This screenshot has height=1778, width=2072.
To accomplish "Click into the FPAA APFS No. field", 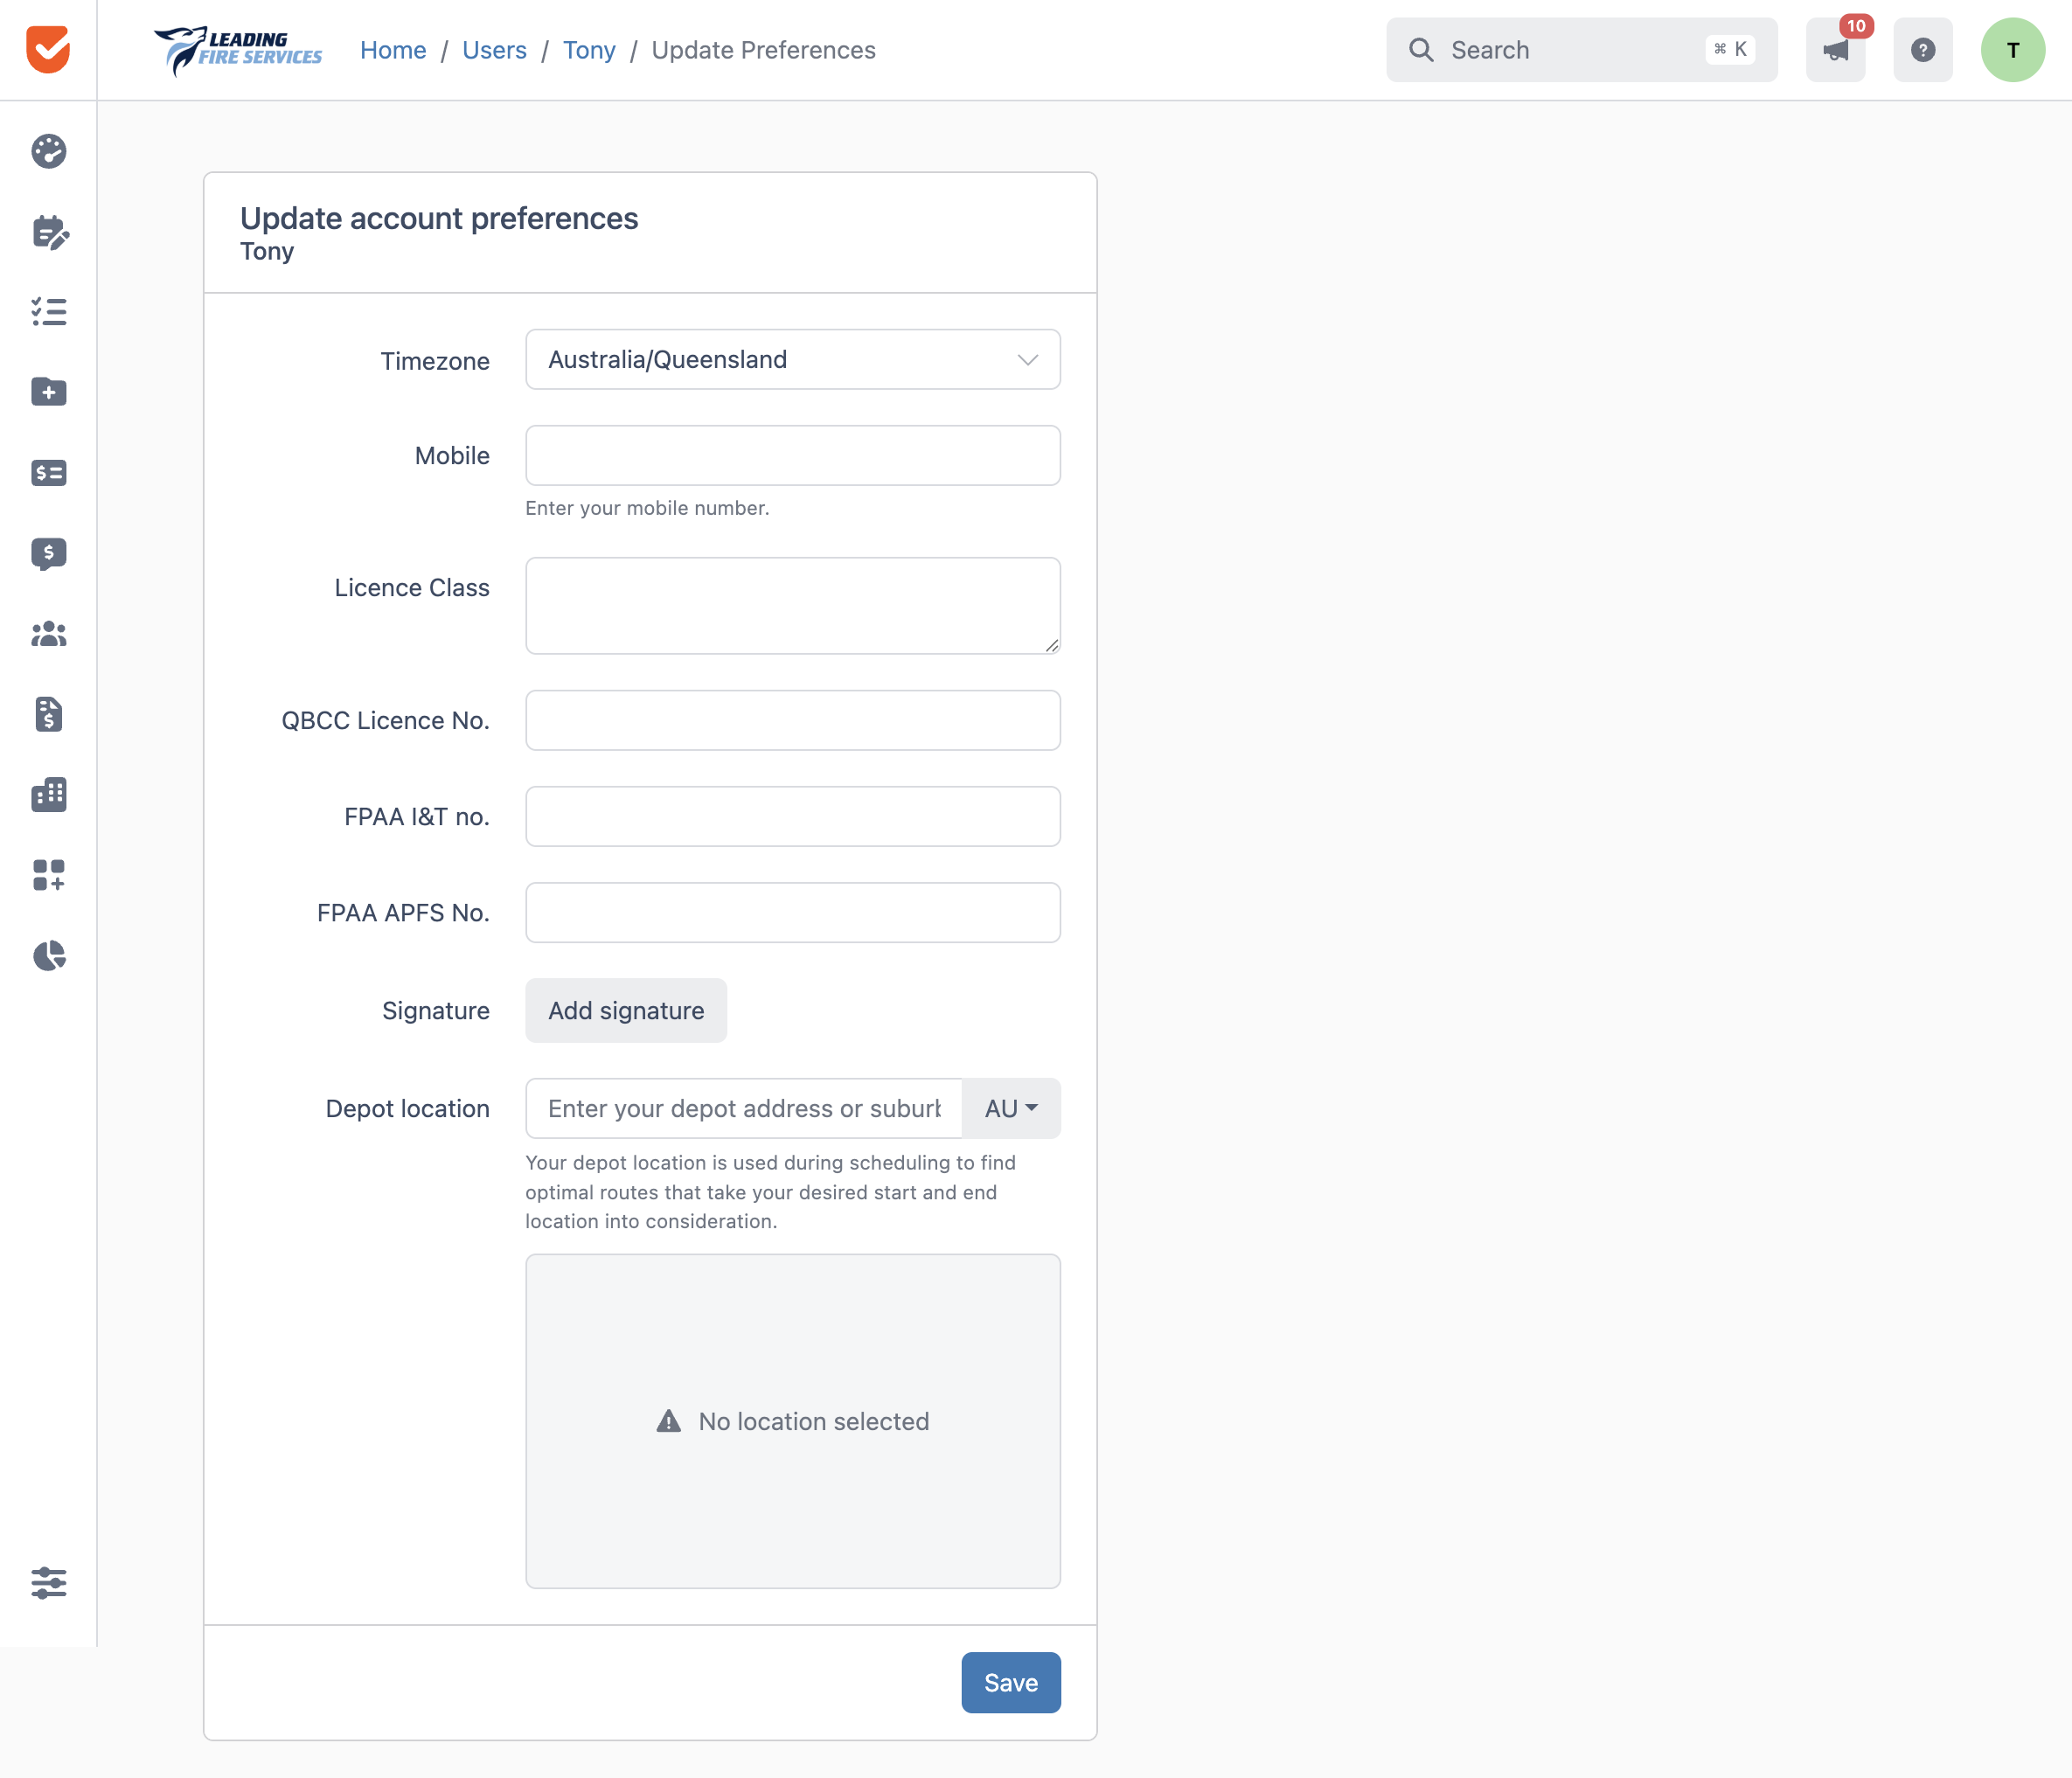I will [792, 913].
